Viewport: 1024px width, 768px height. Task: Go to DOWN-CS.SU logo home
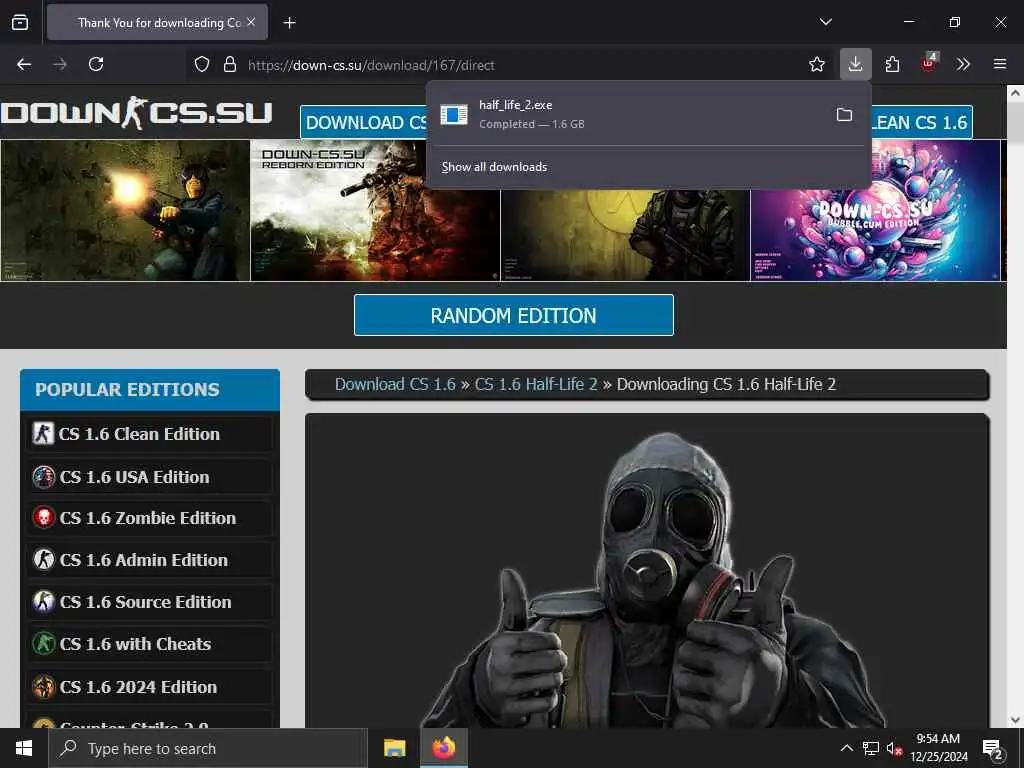[x=136, y=112]
